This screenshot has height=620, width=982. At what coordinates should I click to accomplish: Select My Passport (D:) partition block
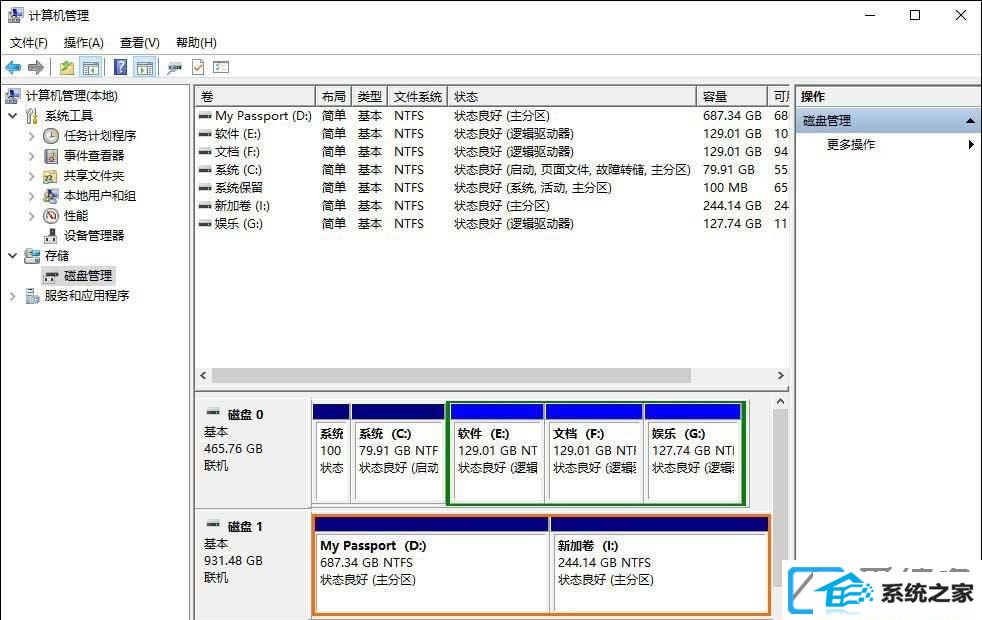[432, 564]
